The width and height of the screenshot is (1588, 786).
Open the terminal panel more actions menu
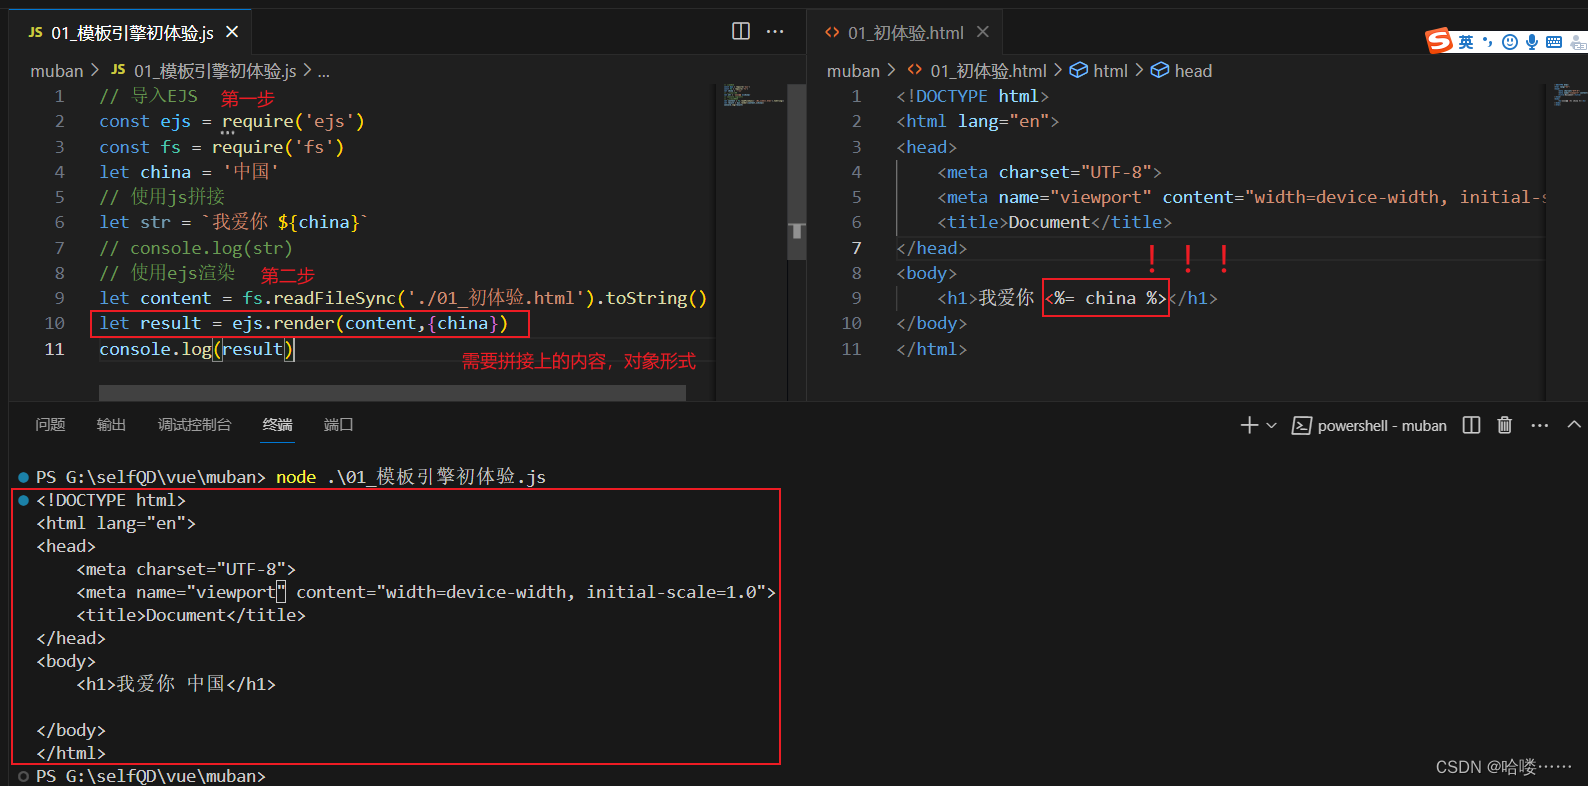tap(1539, 425)
